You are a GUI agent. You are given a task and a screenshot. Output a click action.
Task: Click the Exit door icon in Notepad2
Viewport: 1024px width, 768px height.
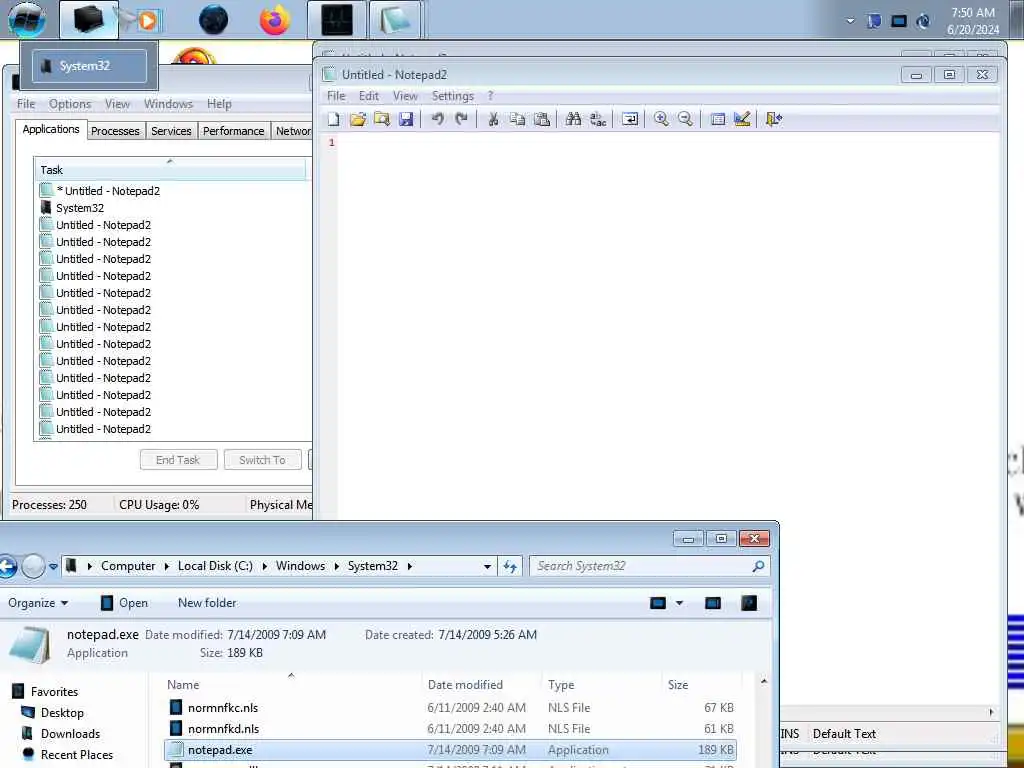tap(773, 119)
